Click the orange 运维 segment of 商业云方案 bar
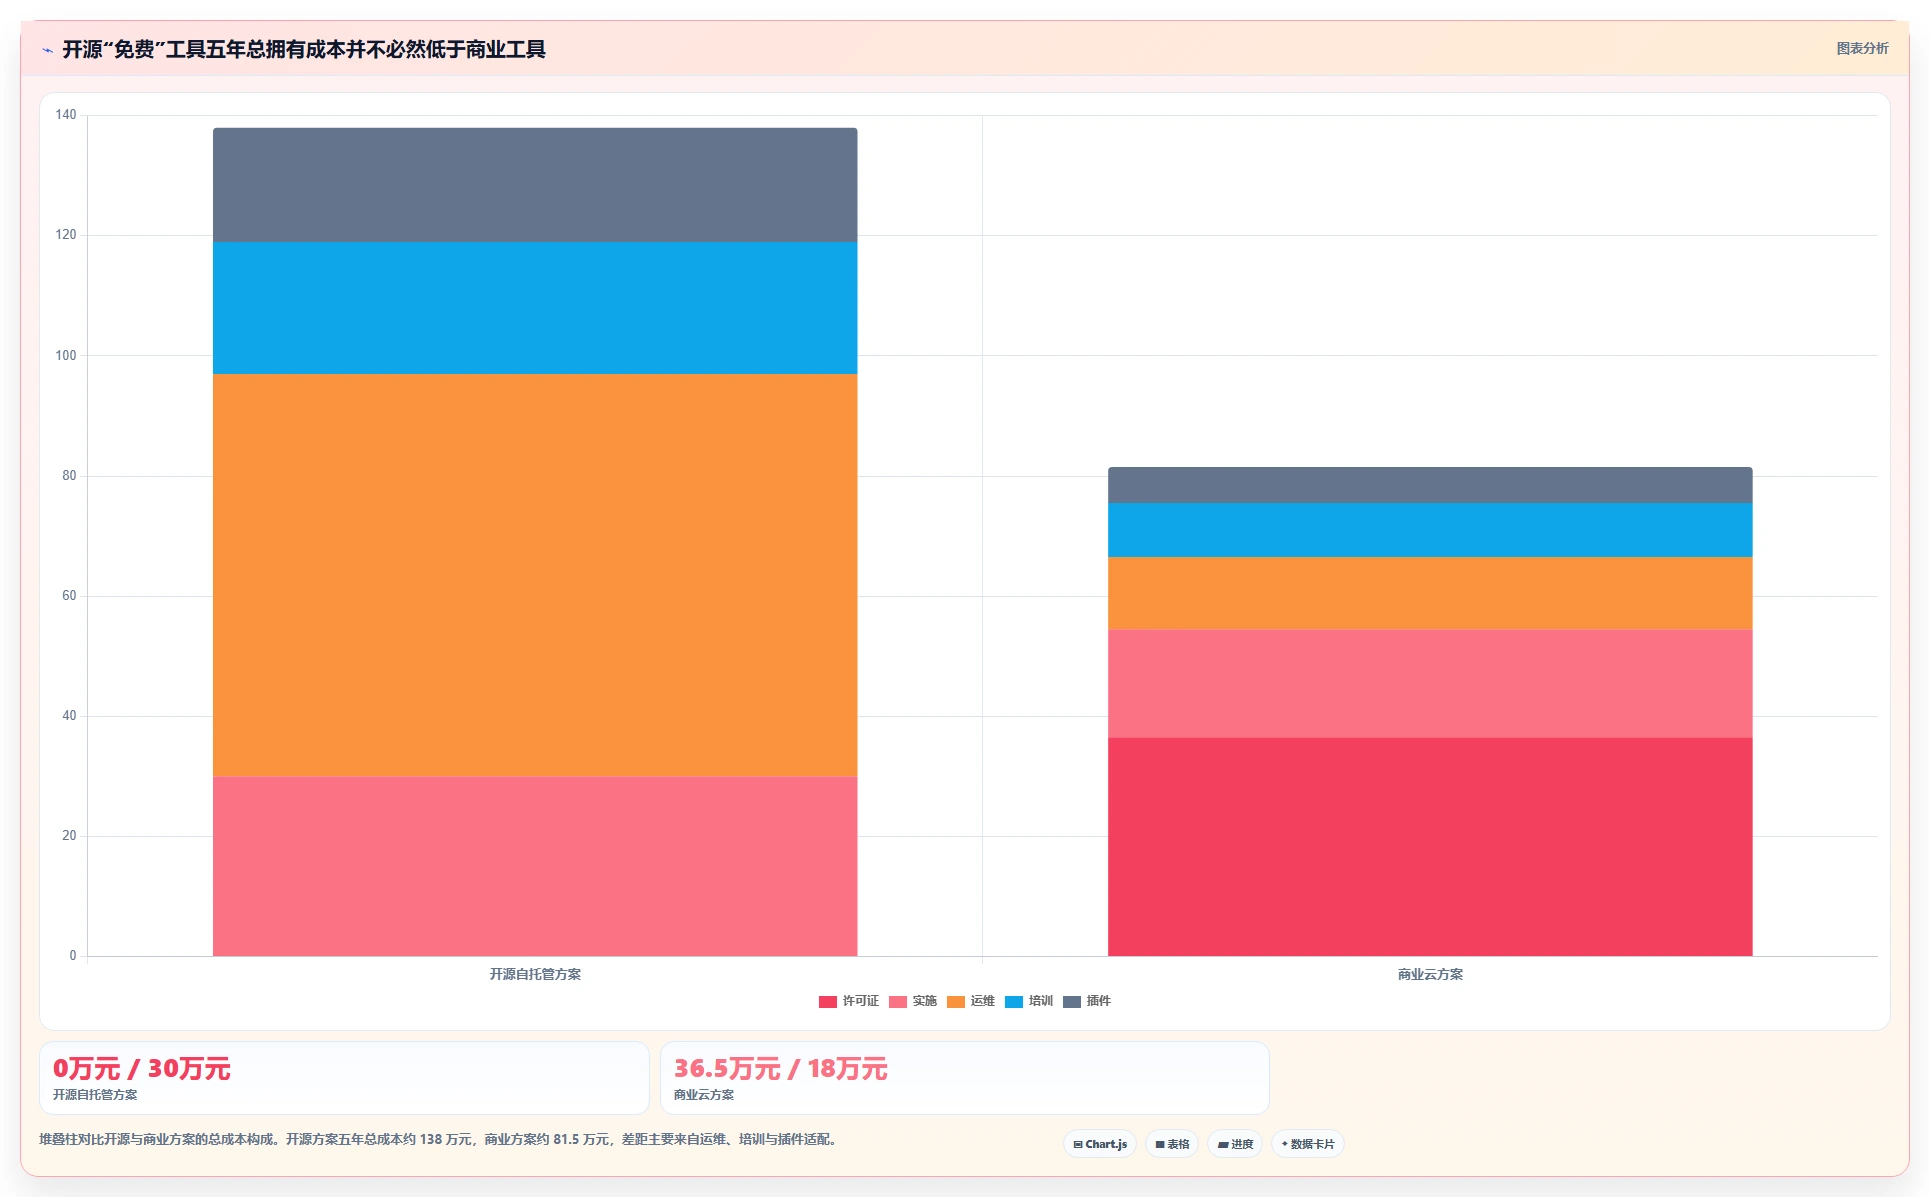The height and width of the screenshot is (1197, 1930). click(1430, 593)
